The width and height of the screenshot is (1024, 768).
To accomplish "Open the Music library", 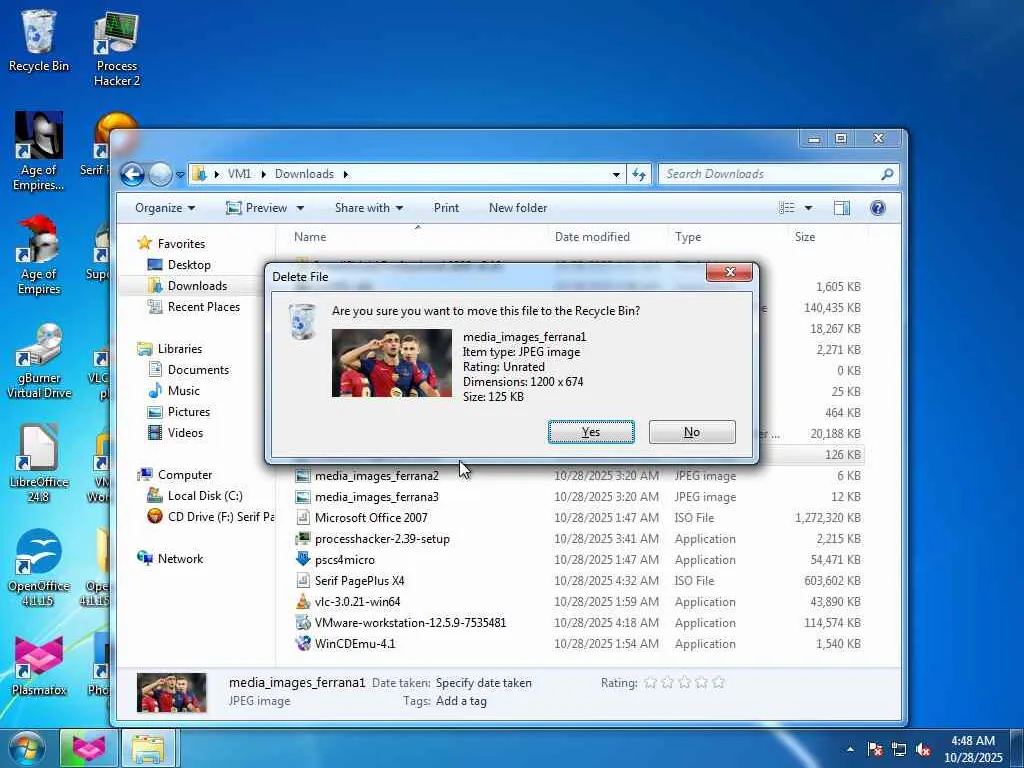I will point(174,391).
